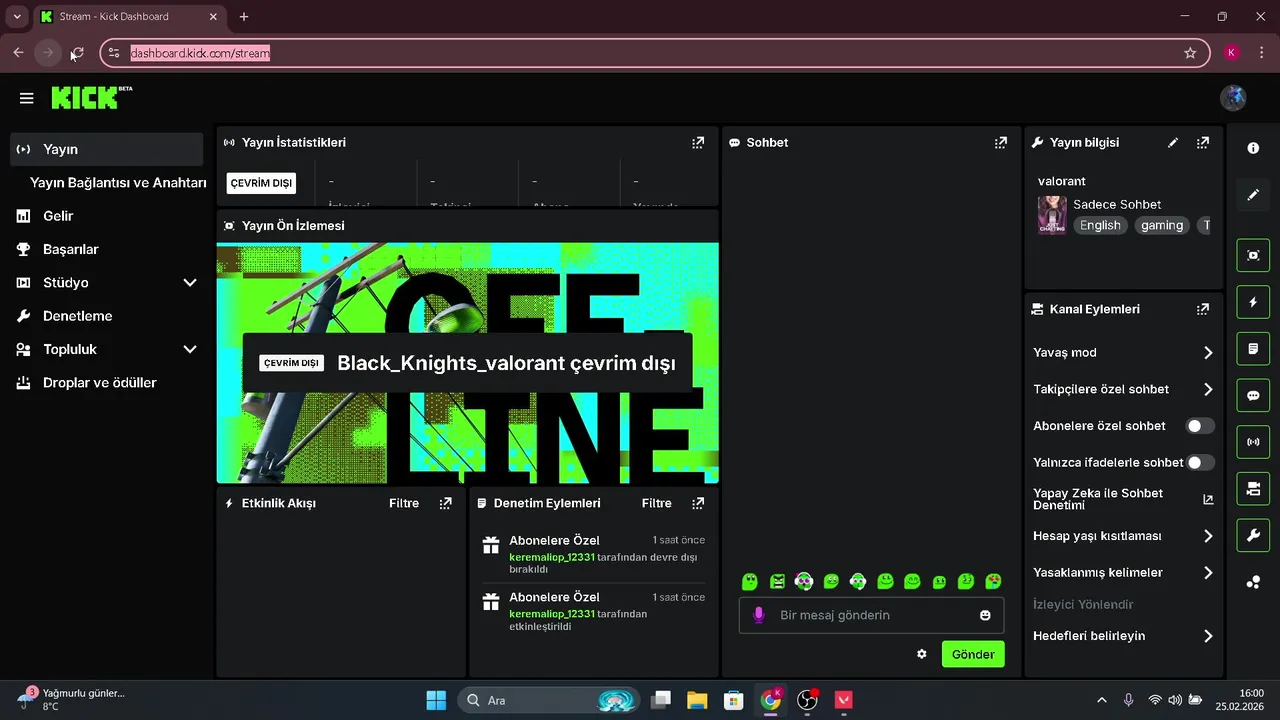Open Hesap yaşı kısıtlaması options chevron
Screen dimensions: 1280x720
[1208, 536]
